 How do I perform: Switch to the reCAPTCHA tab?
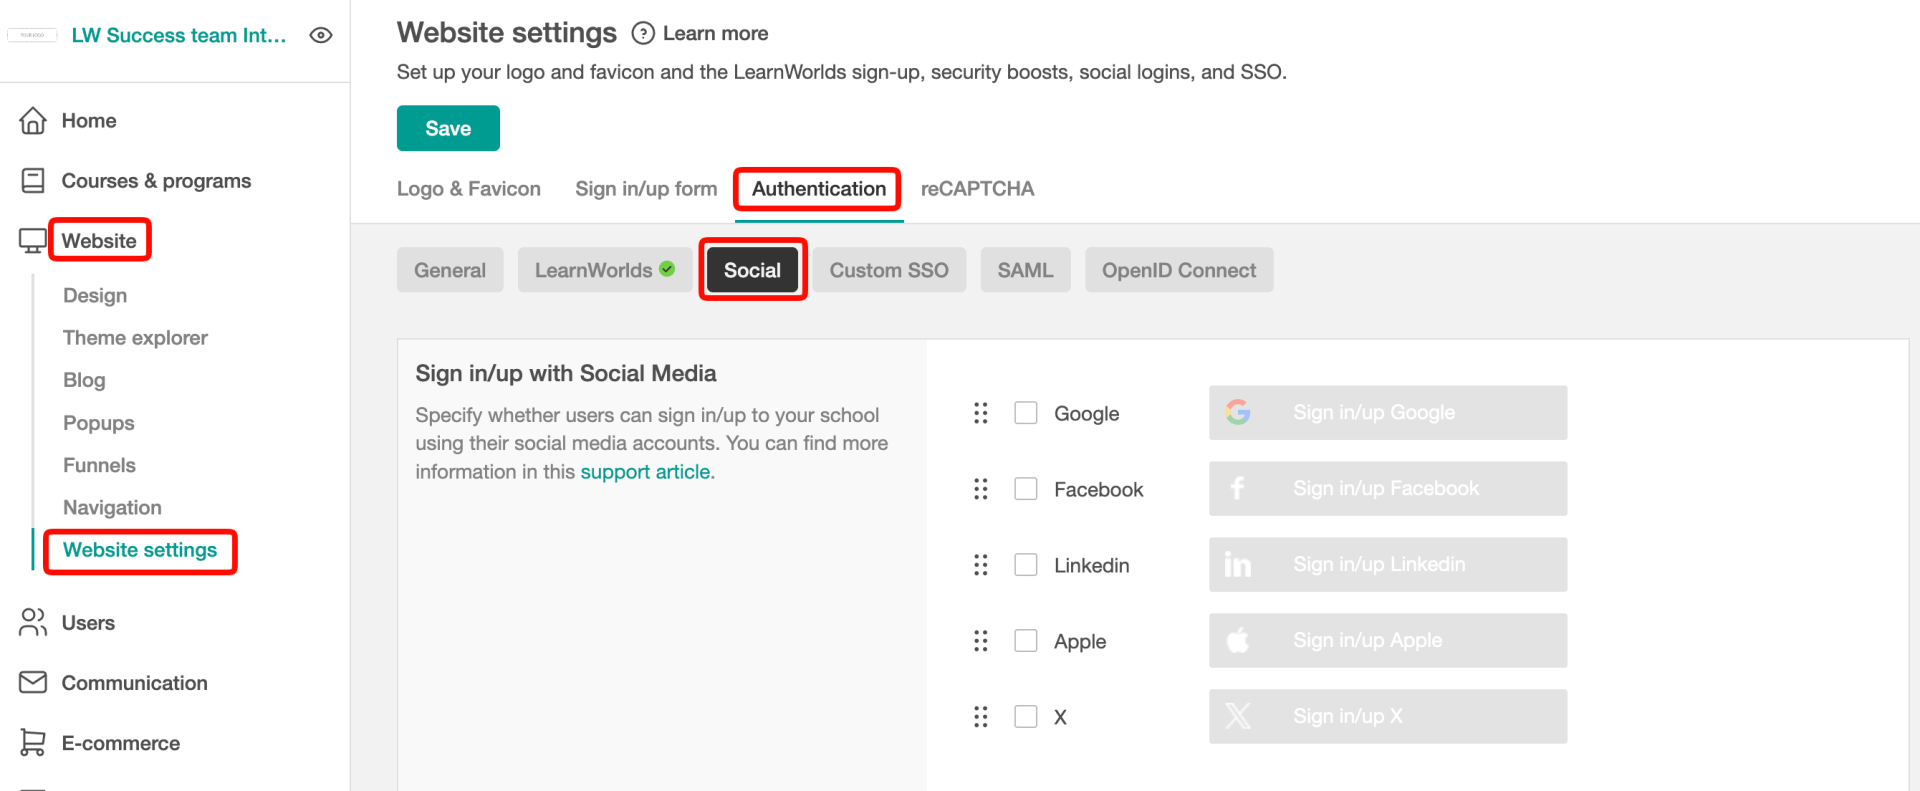point(977,189)
